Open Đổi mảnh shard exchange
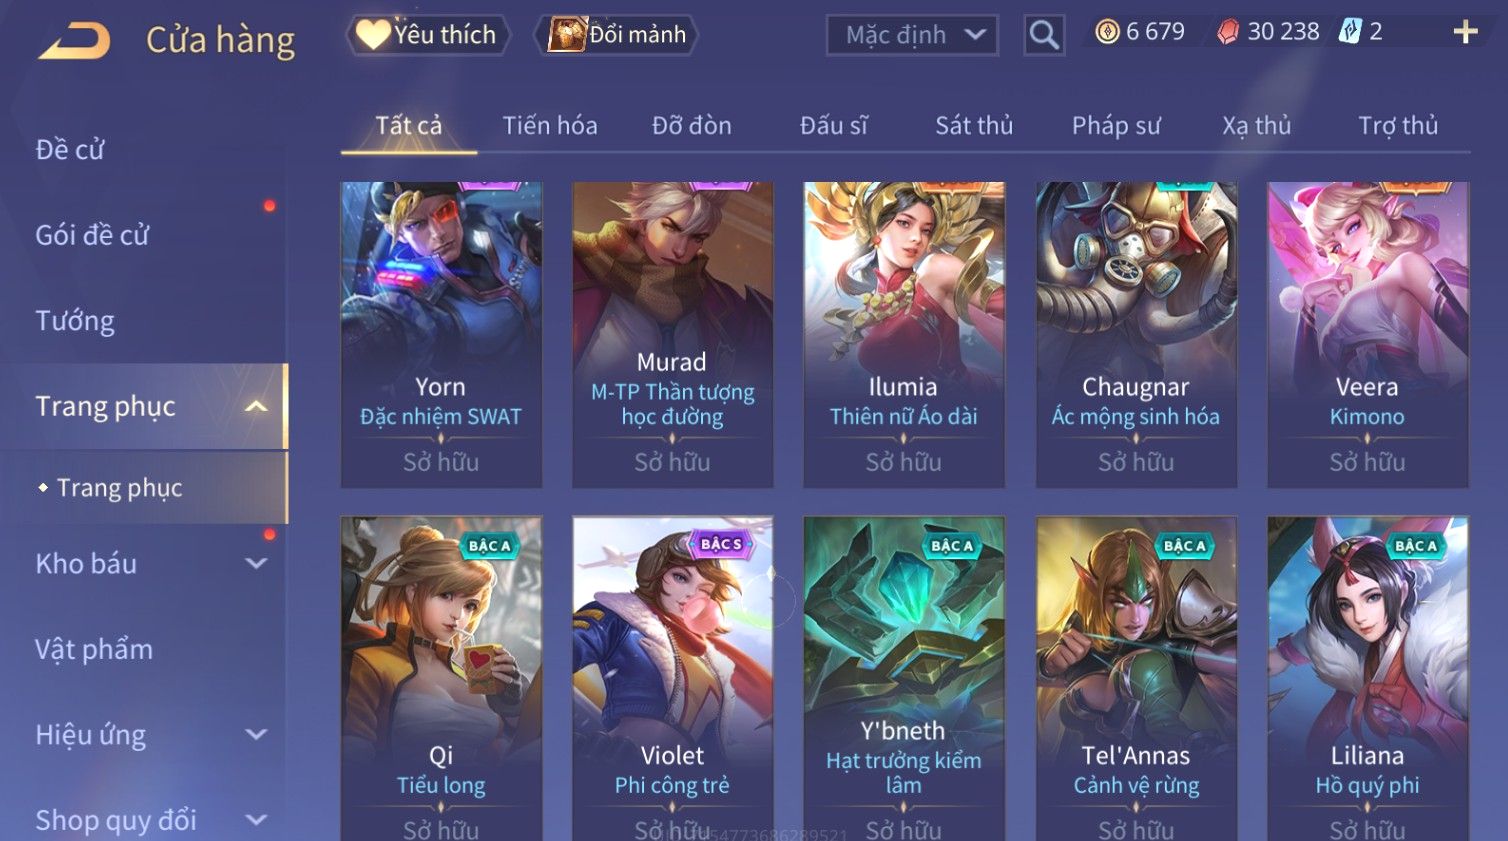 click(617, 35)
